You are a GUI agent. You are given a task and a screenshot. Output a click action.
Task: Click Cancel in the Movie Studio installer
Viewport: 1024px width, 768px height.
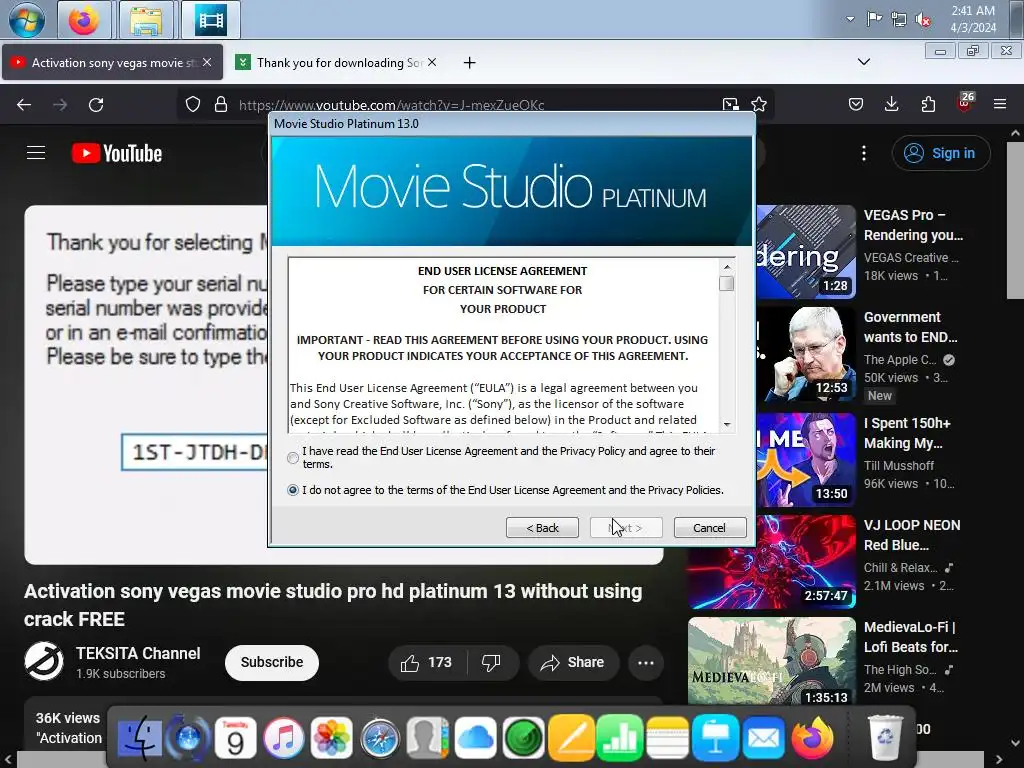pos(710,528)
